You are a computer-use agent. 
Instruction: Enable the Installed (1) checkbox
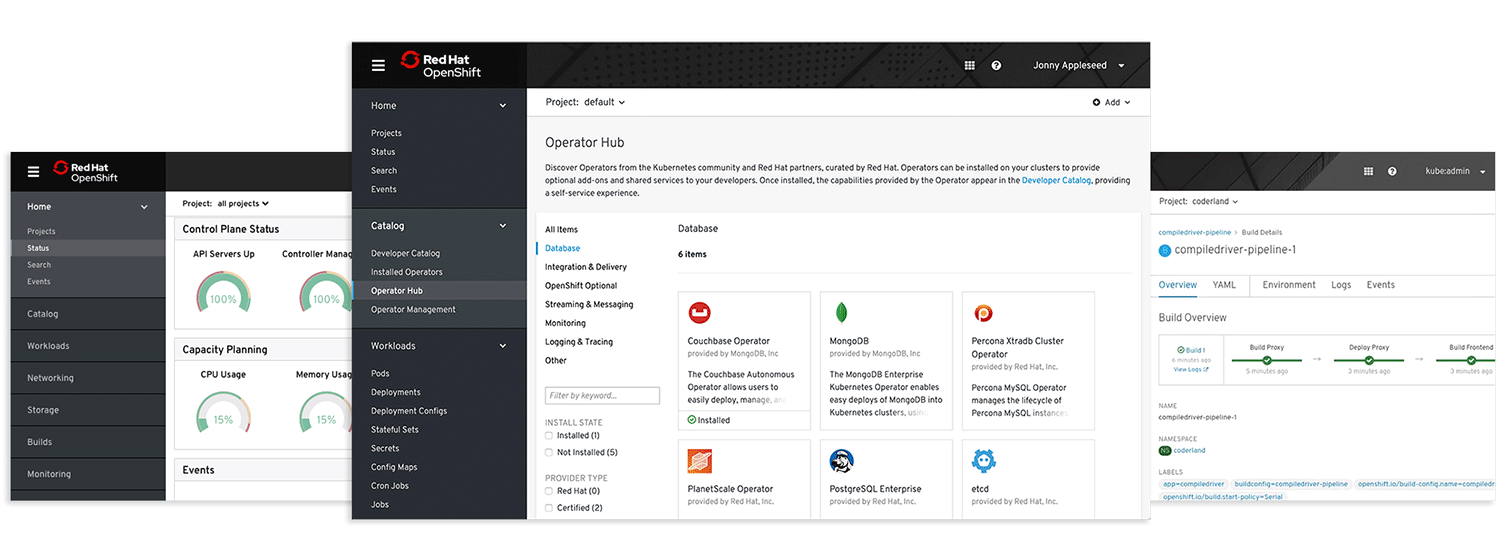[x=549, y=436]
